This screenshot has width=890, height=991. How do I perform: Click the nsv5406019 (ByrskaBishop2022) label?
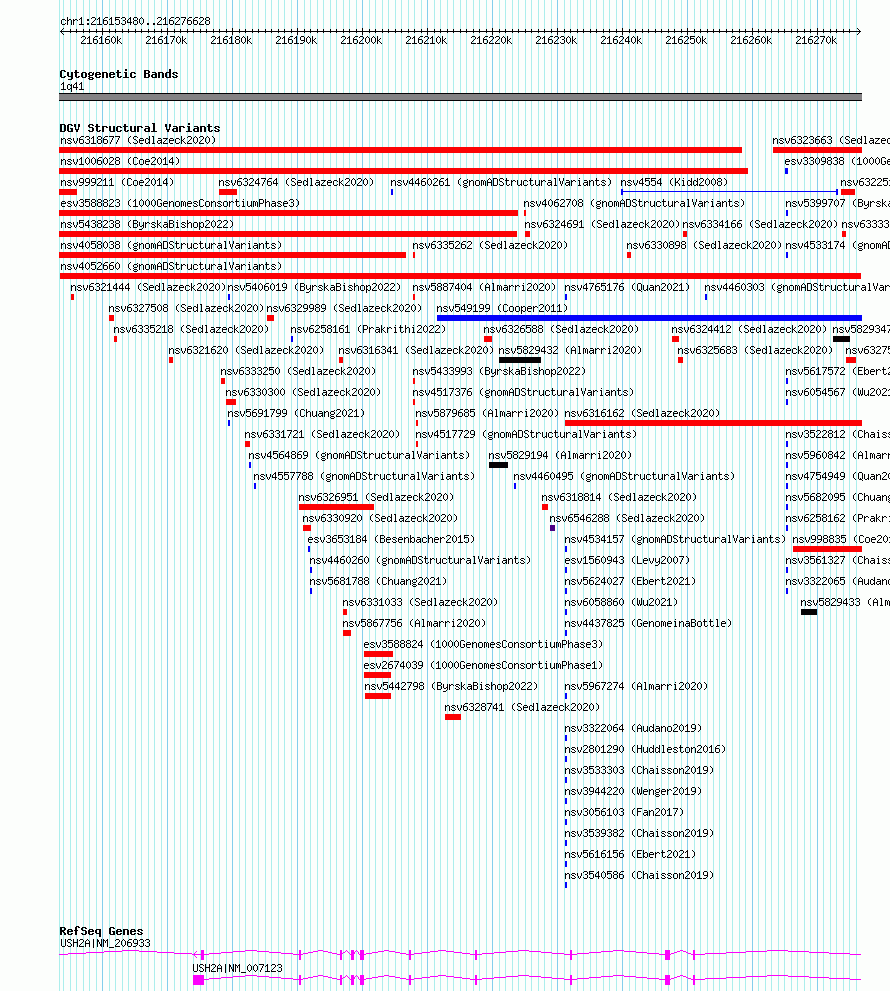pyautogui.click(x=314, y=287)
